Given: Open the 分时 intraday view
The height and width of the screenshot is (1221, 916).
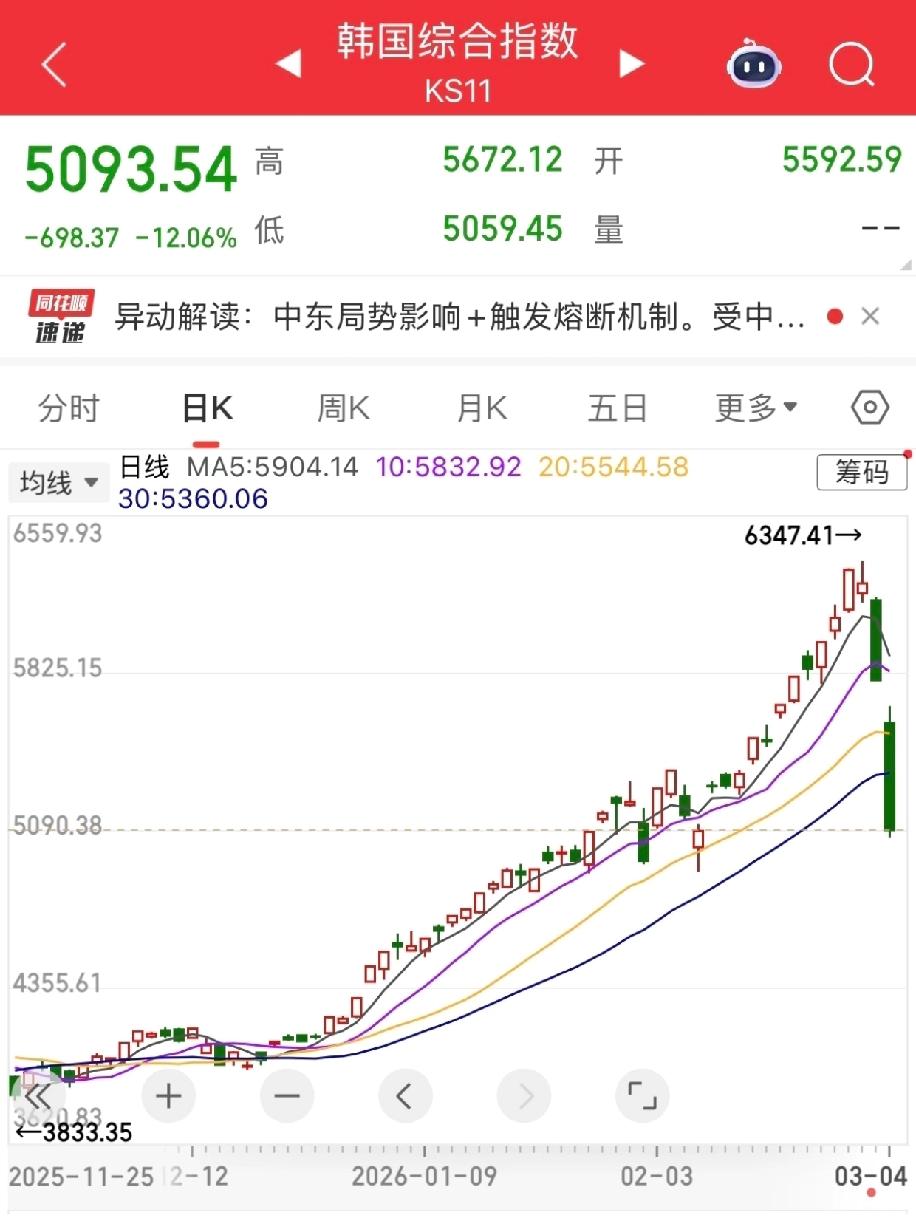Looking at the screenshot, I should [68, 407].
